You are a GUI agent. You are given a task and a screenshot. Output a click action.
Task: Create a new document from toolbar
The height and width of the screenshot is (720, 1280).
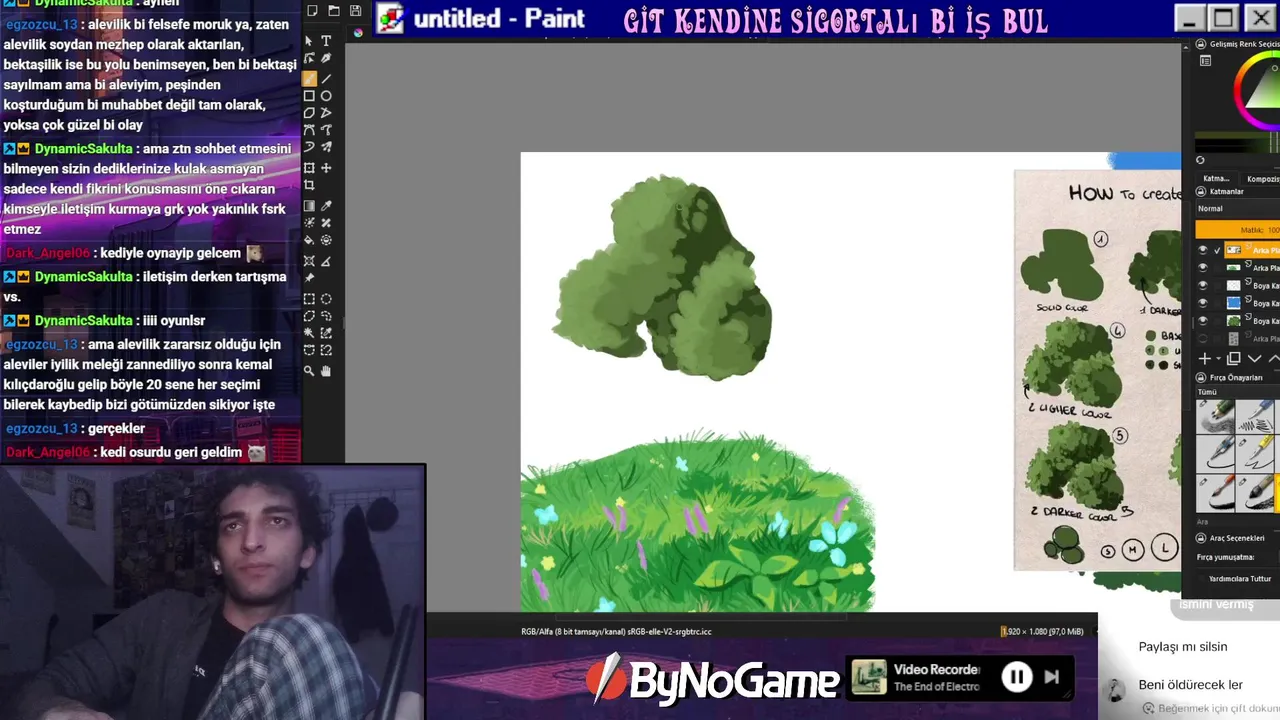tap(311, 10)
